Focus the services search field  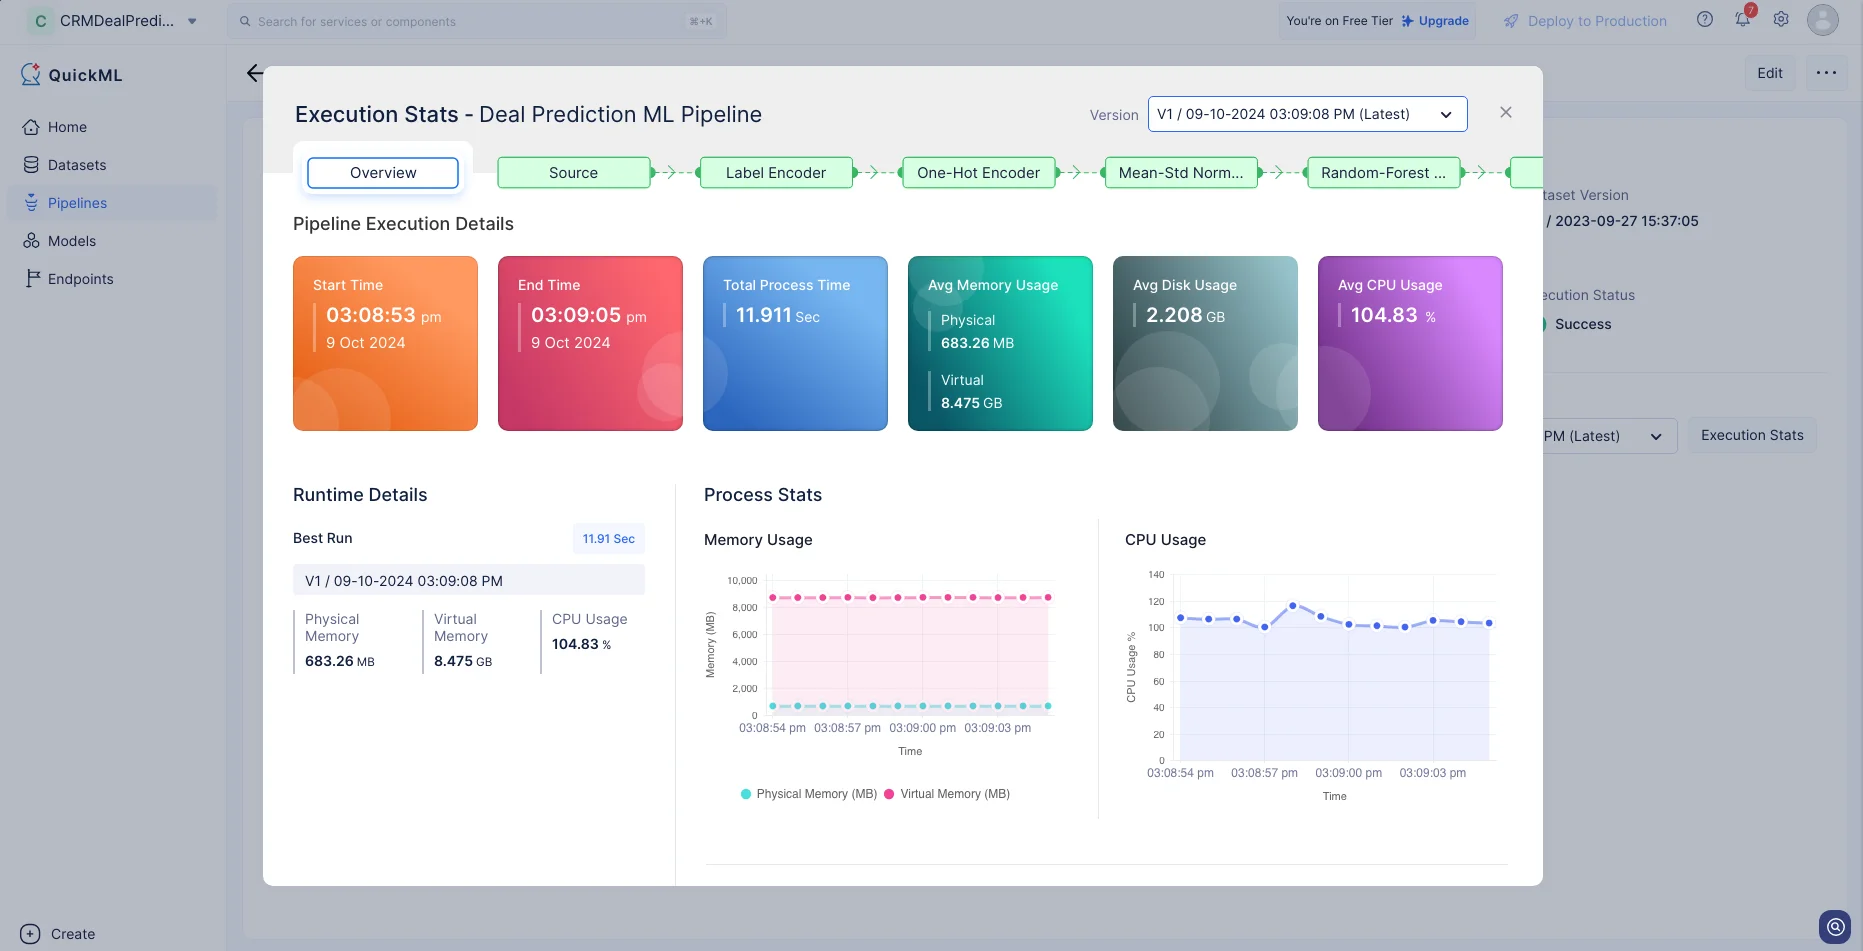[477, 21]
